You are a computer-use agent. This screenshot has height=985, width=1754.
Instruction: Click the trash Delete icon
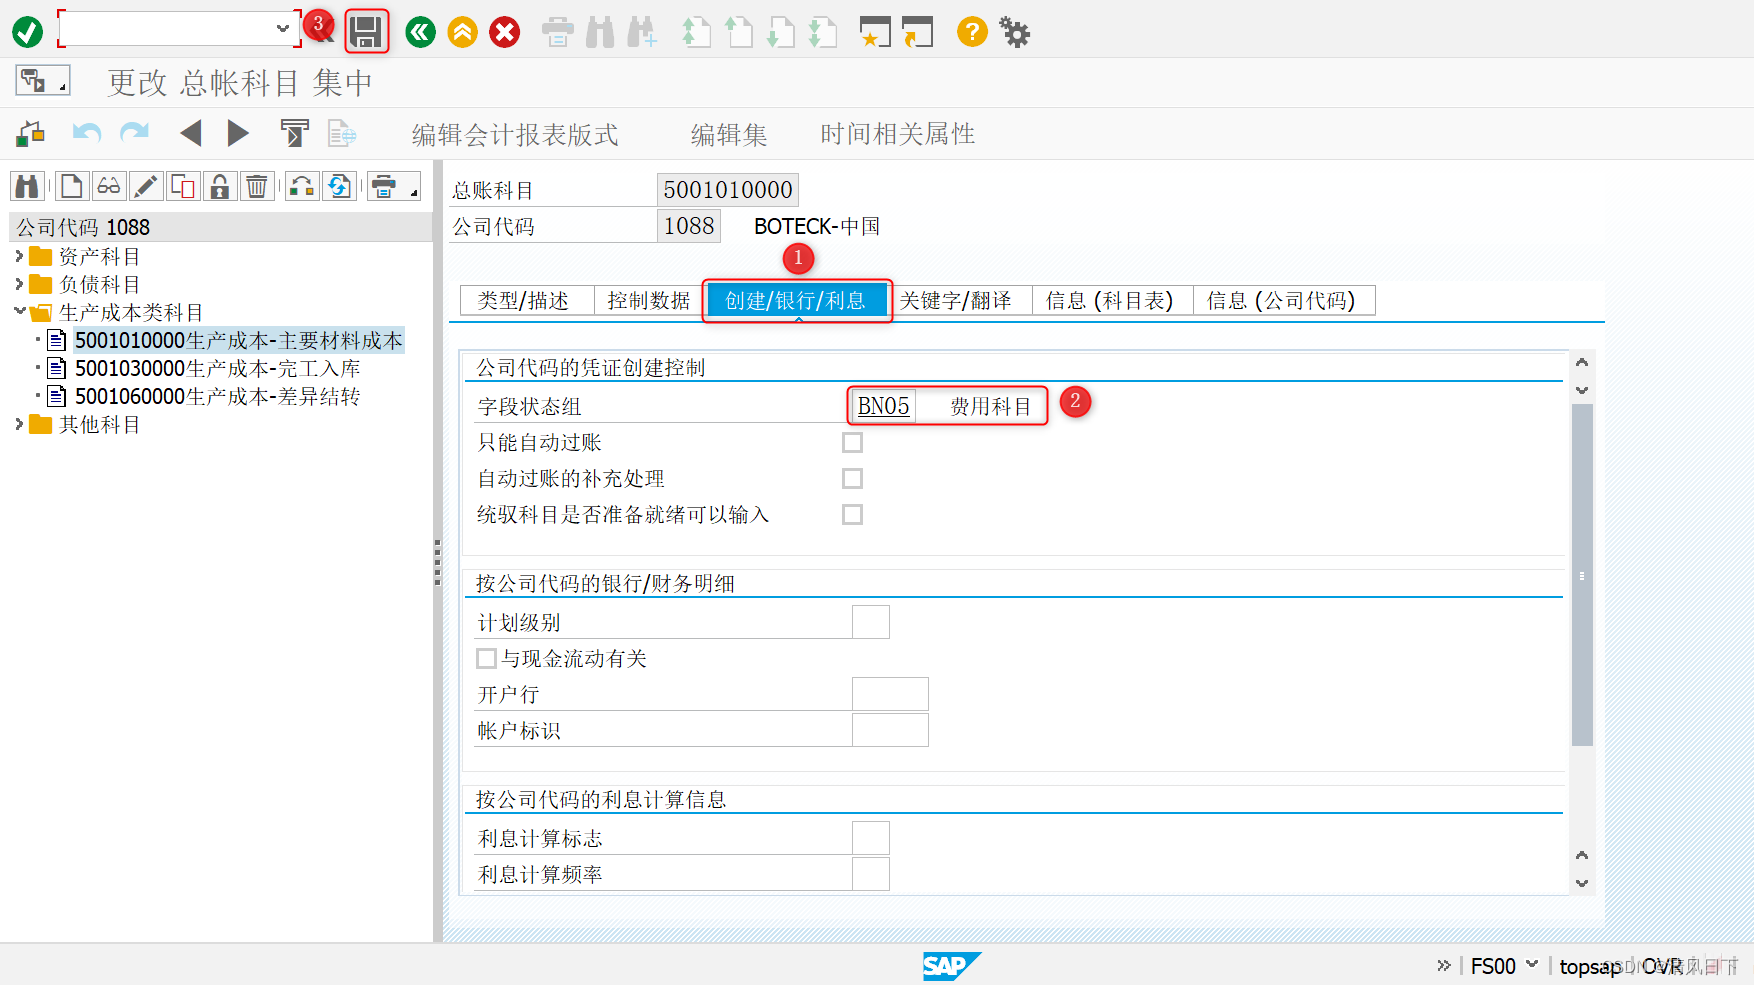tap(257, 185)
